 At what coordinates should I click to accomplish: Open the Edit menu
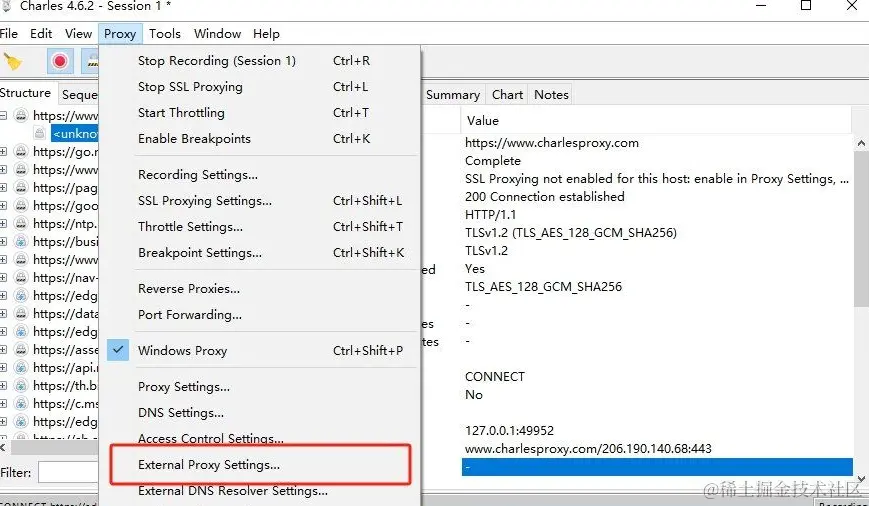[41, 34]
